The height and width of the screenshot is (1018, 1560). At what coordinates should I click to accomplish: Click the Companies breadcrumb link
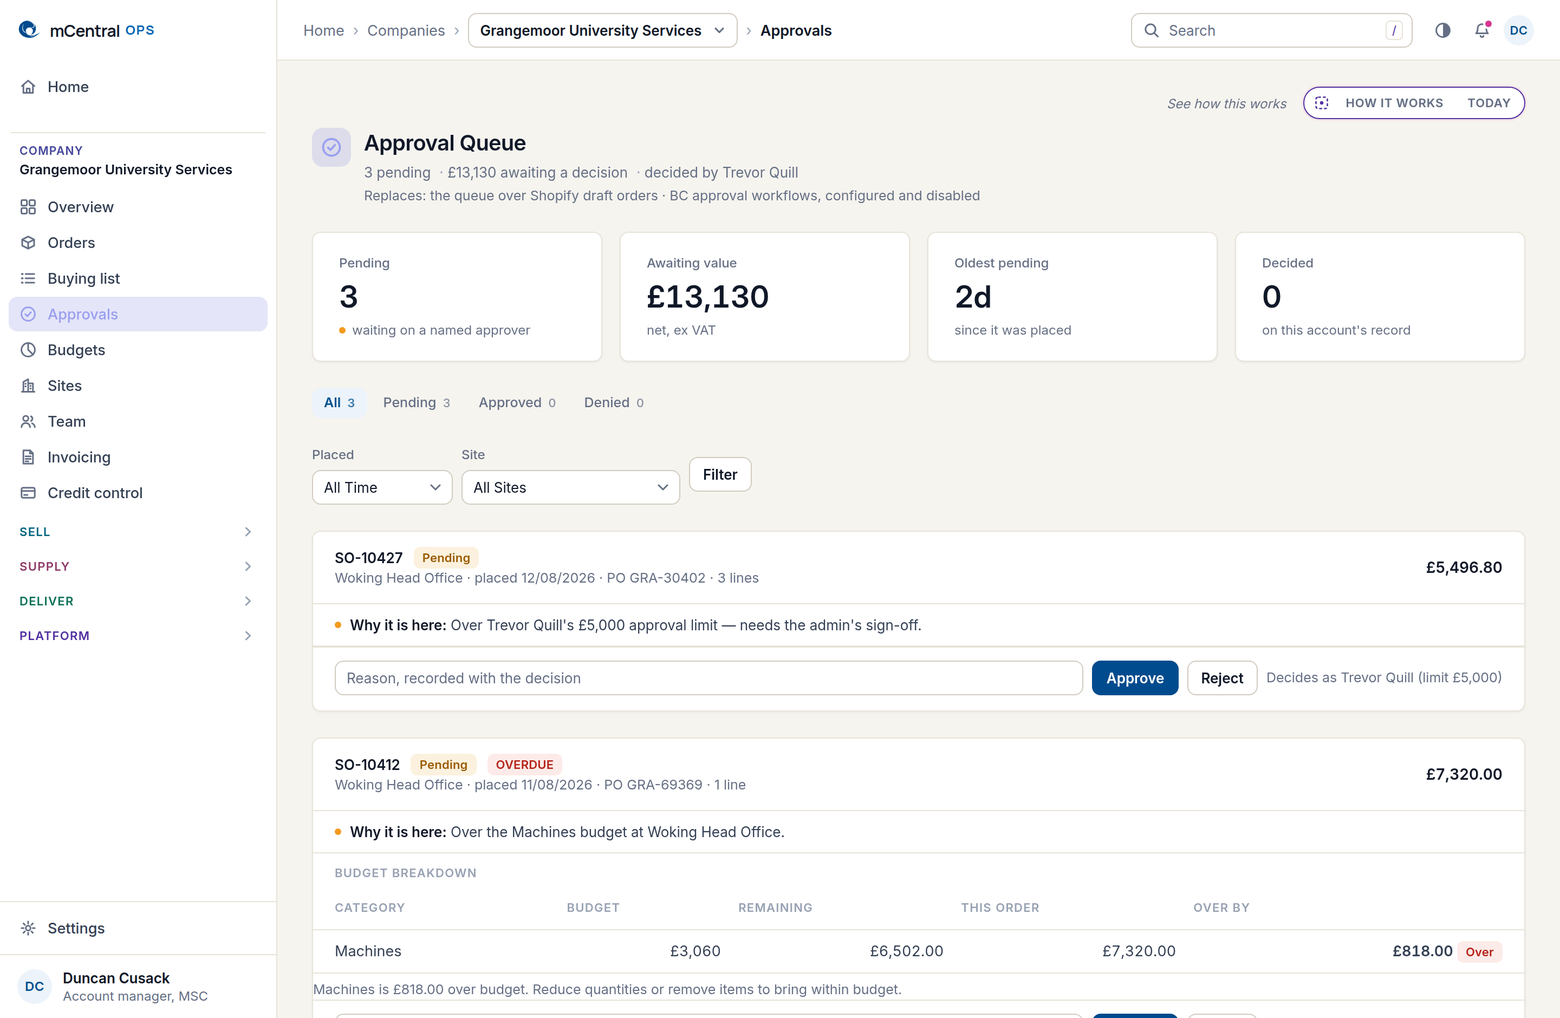tap(406, 31)
